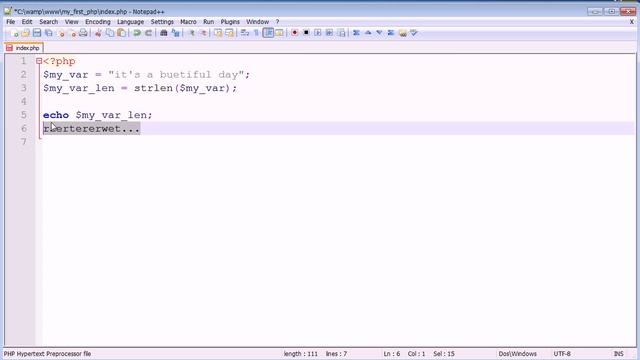This screenshot has height=360, width=640.
Task: Close document with menu bar X
Action: [631, 22]
